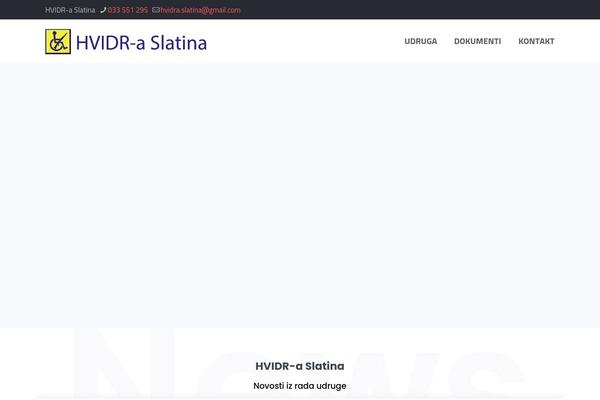Click the Novosti iz rada udruge subtitle
This screenshot has width=600, height=400.
(300, 386)
